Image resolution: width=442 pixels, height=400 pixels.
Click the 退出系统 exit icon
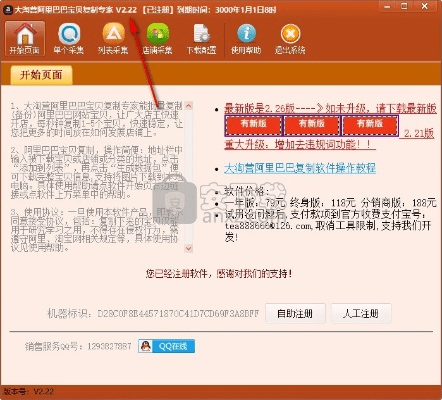tap(290, 38)
